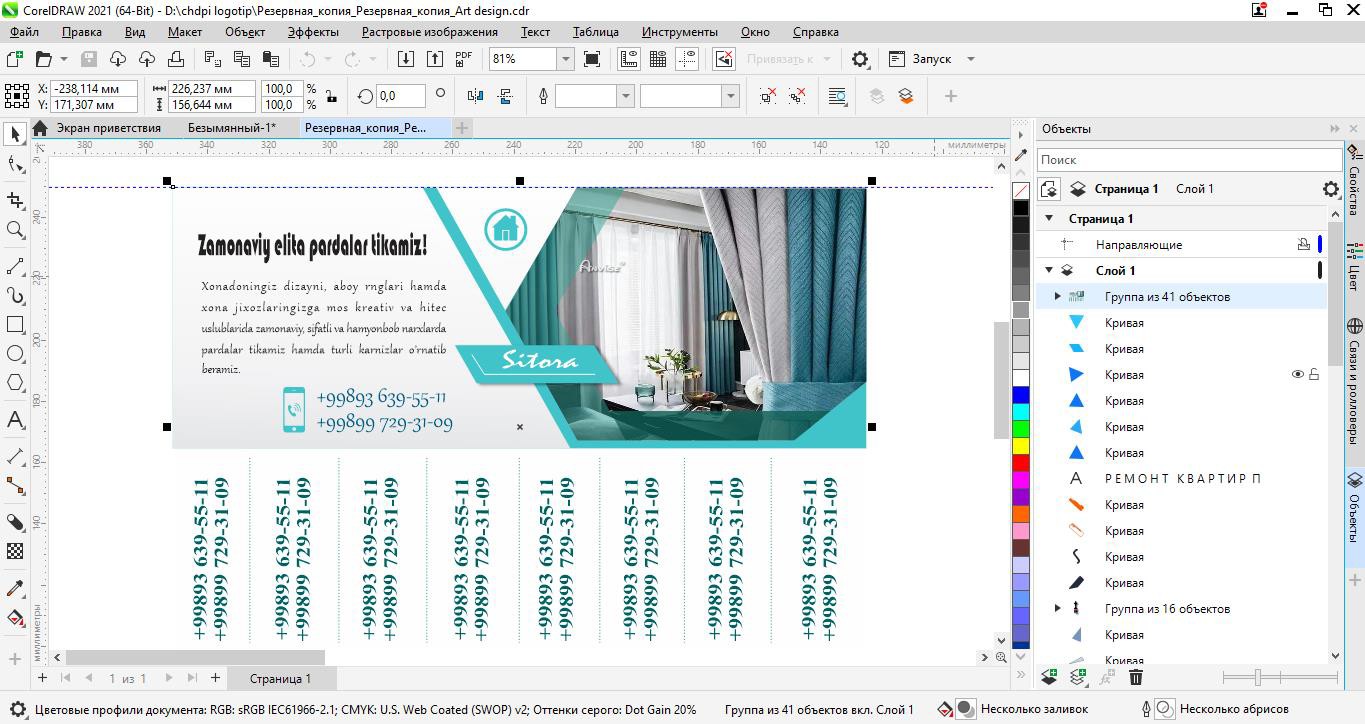Open the Запуск launcher dropdown
Image resolution: width=1365 pixels, height=724 pixels.
(970, 59)
